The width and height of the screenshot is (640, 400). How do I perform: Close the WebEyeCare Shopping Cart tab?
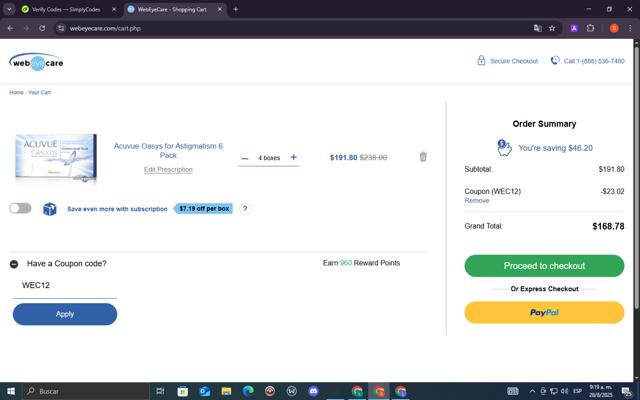(220, 9)
